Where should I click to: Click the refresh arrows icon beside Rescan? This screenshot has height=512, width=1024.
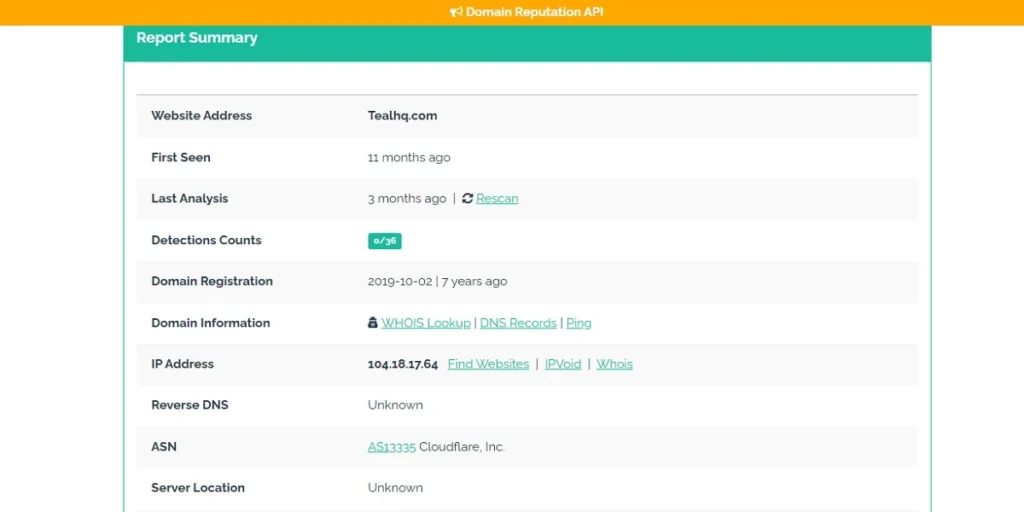click(x=467, y=199)
